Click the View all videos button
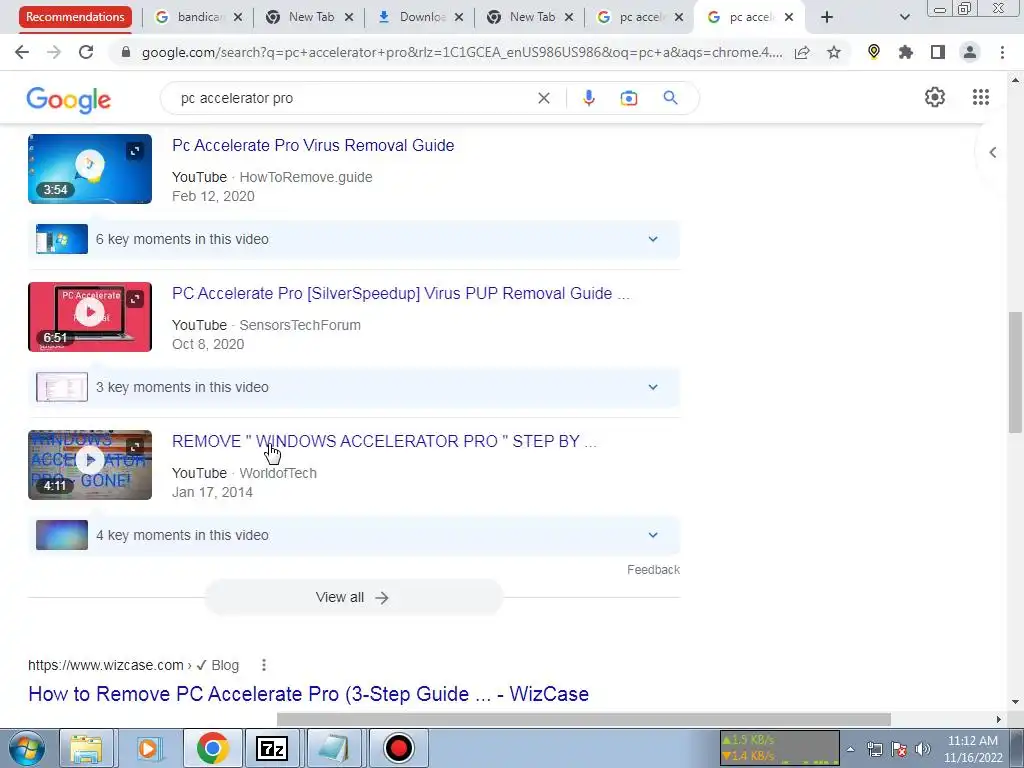1024x768 pixels. click(353, 598)
